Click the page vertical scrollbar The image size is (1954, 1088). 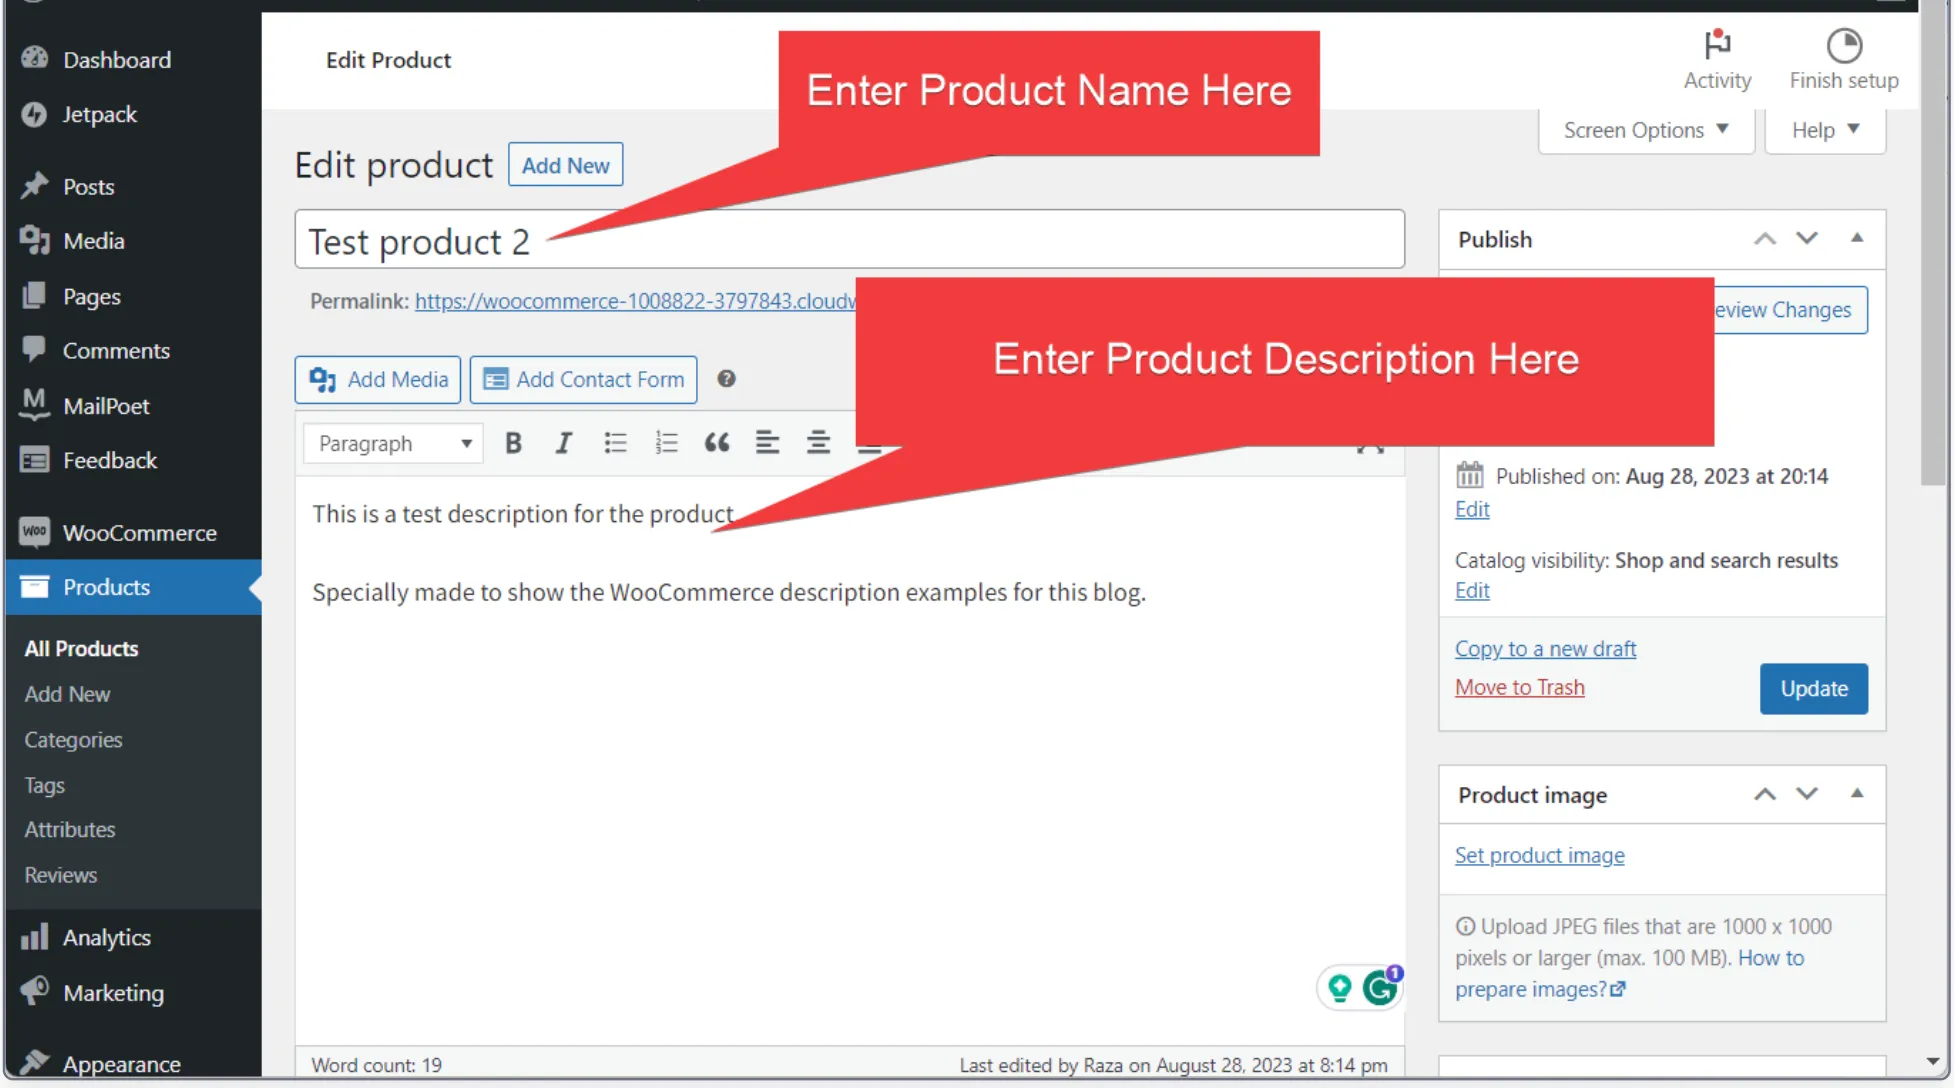1933,244
